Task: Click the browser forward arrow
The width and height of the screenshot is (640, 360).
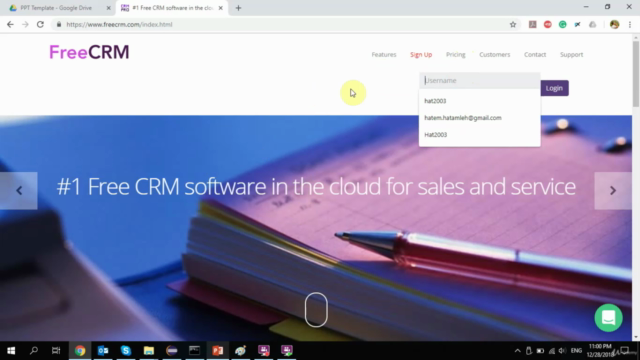Action: [25, 24]
